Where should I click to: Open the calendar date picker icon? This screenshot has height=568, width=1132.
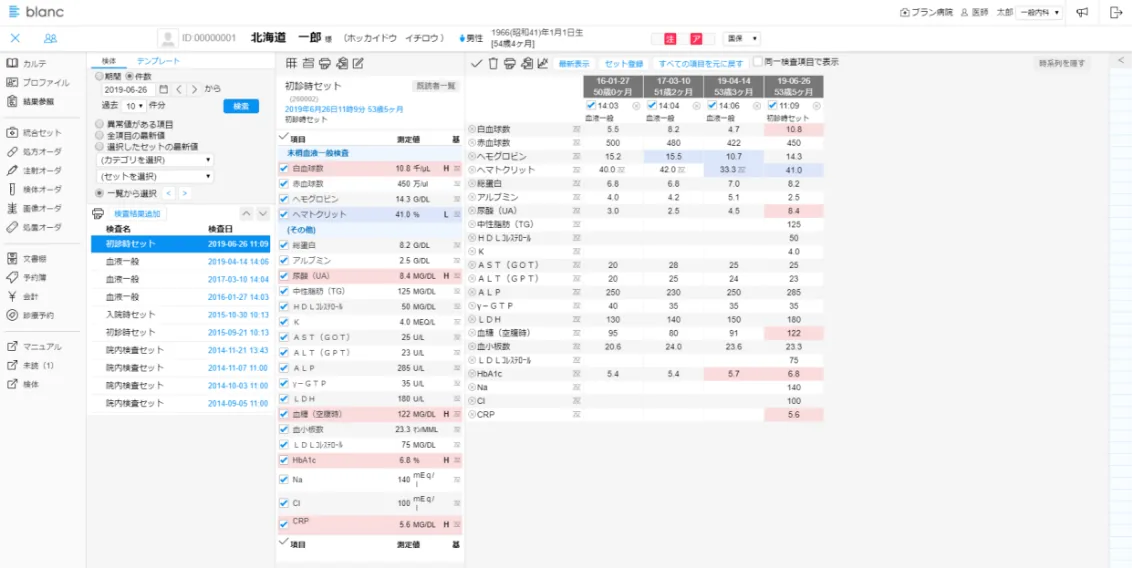click(163, 89)
